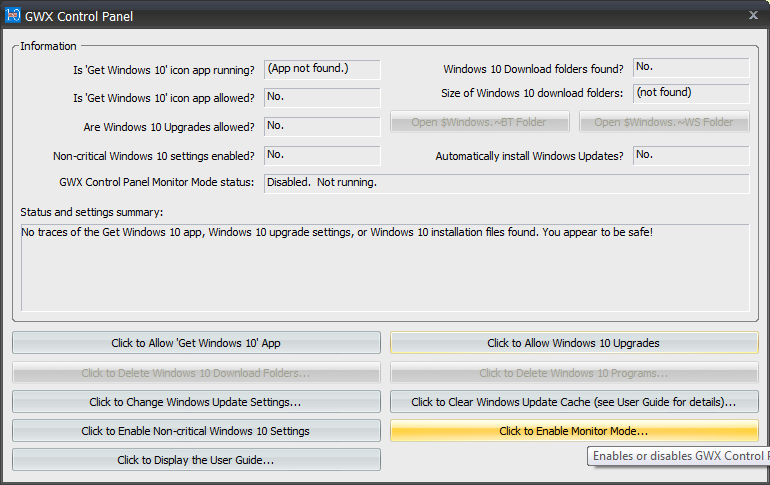Close the GWX Control Panel window

point(753,15)
